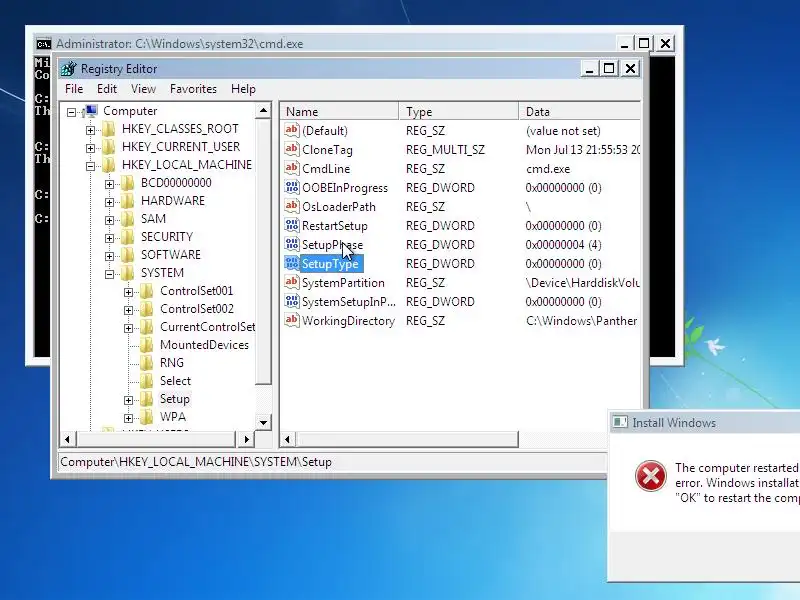Click the SECURITY folder icon
This screenshot has height=600, width=800.
point(128,237)
